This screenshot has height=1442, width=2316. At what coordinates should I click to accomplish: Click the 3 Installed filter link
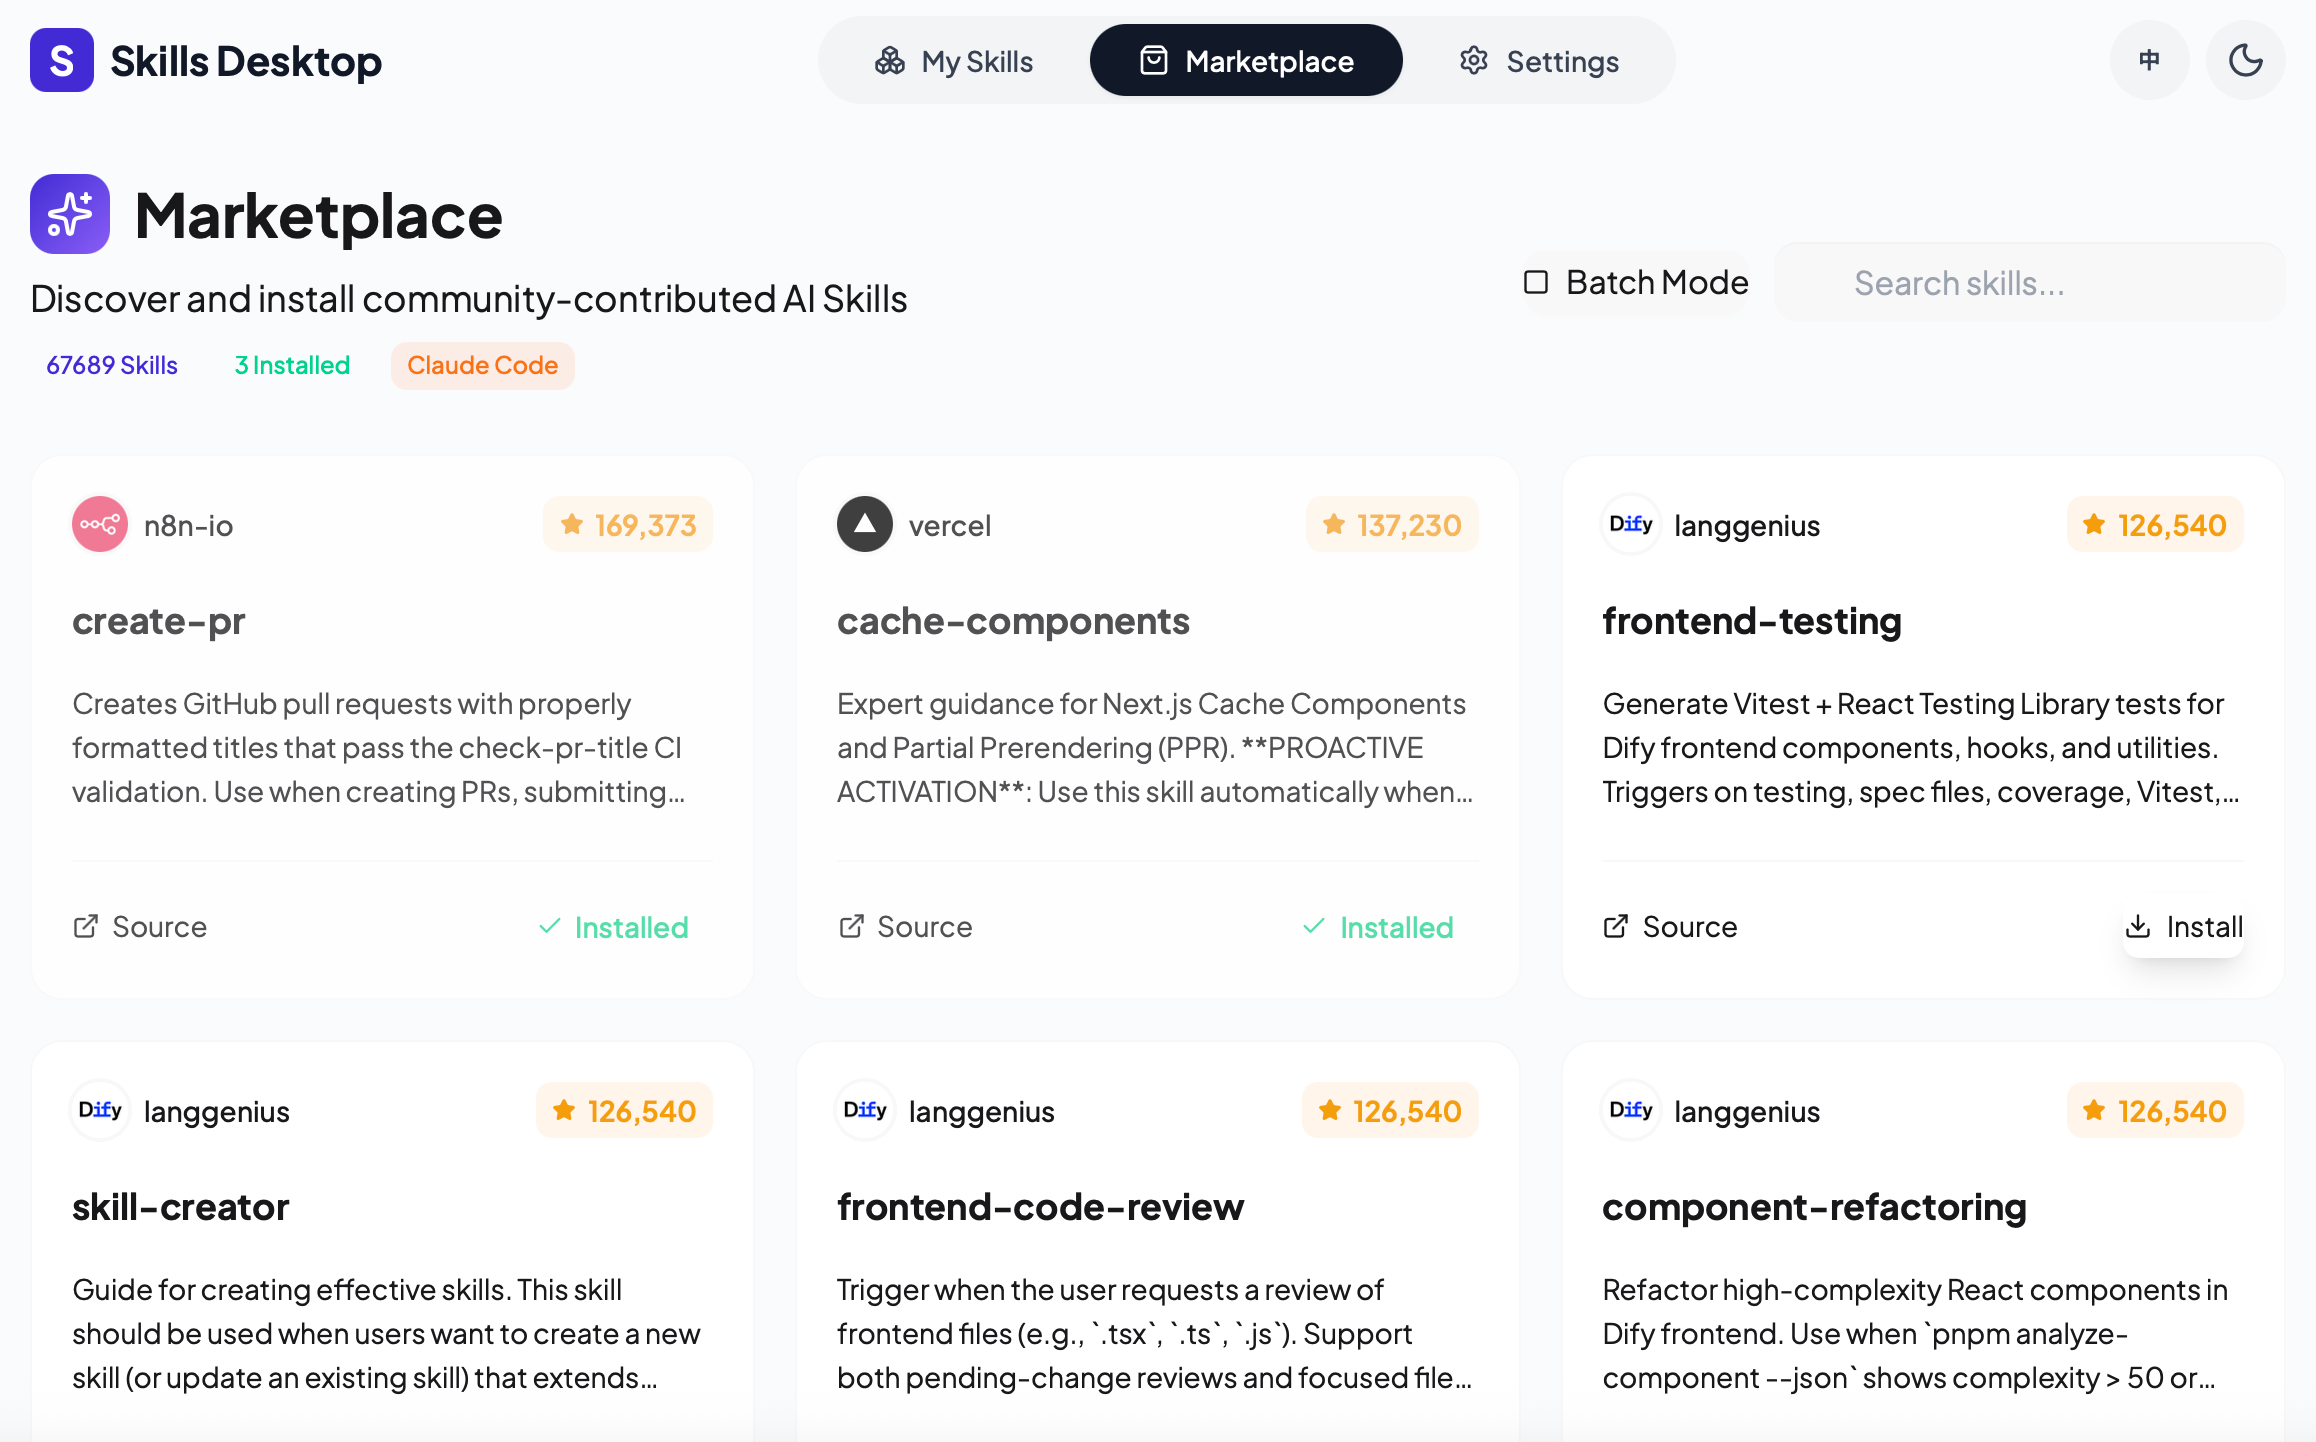click(x=291, y=364)
